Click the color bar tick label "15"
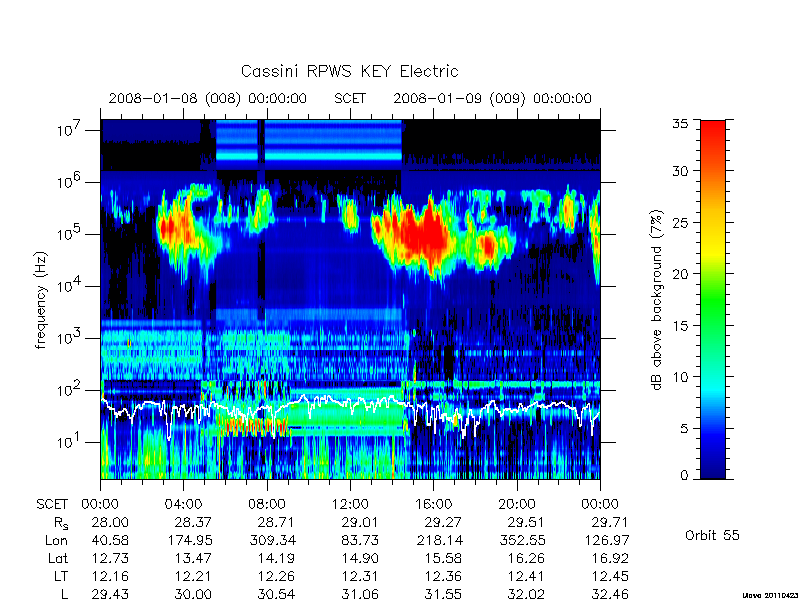This screenshot has width=800, height=600. pyautogui.click(x=680, y=326)
